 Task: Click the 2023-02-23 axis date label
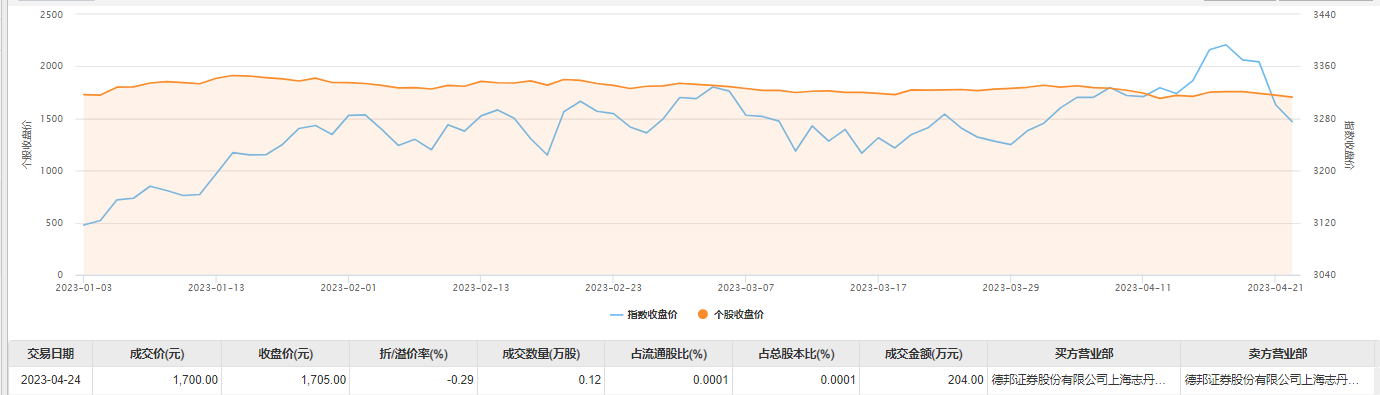tap(613, 287)
